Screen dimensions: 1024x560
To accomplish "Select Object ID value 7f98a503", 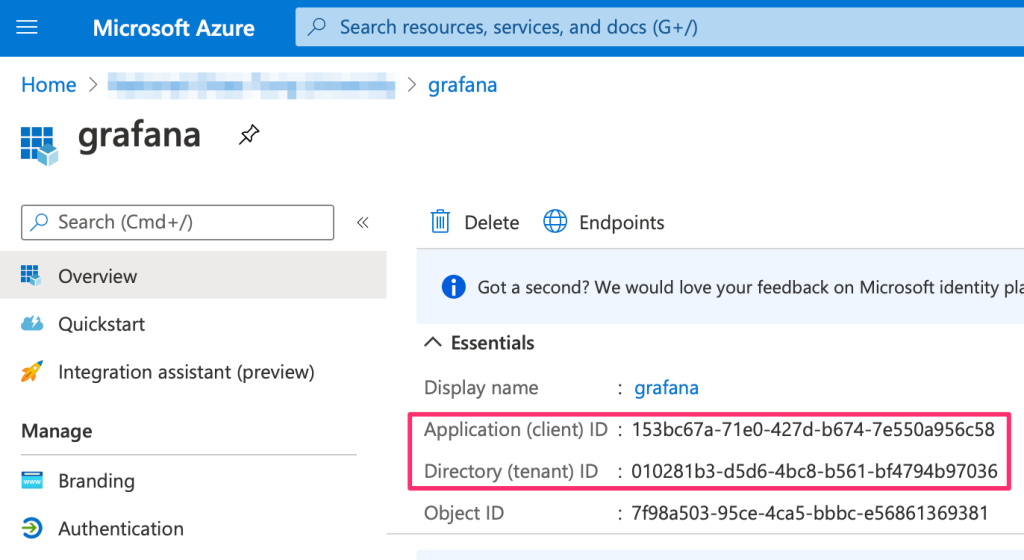I will tap(810, 513).
